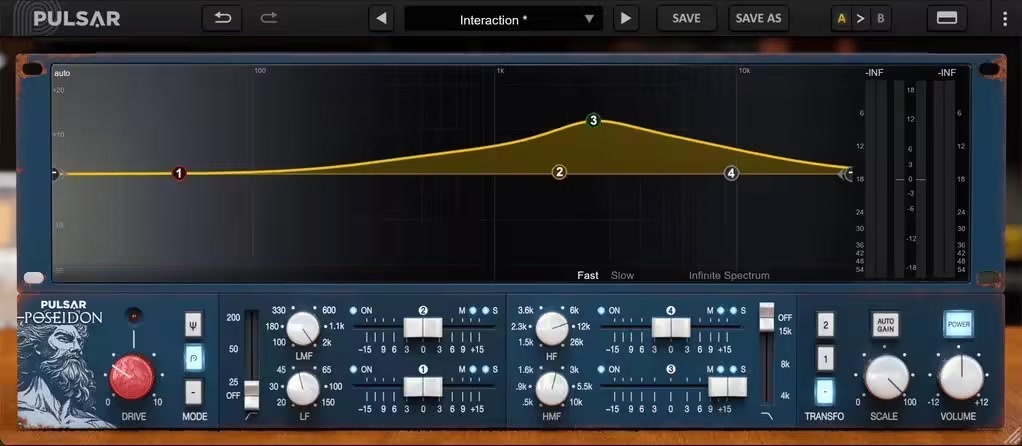Enable the POWER button

[x=959, y=324]
